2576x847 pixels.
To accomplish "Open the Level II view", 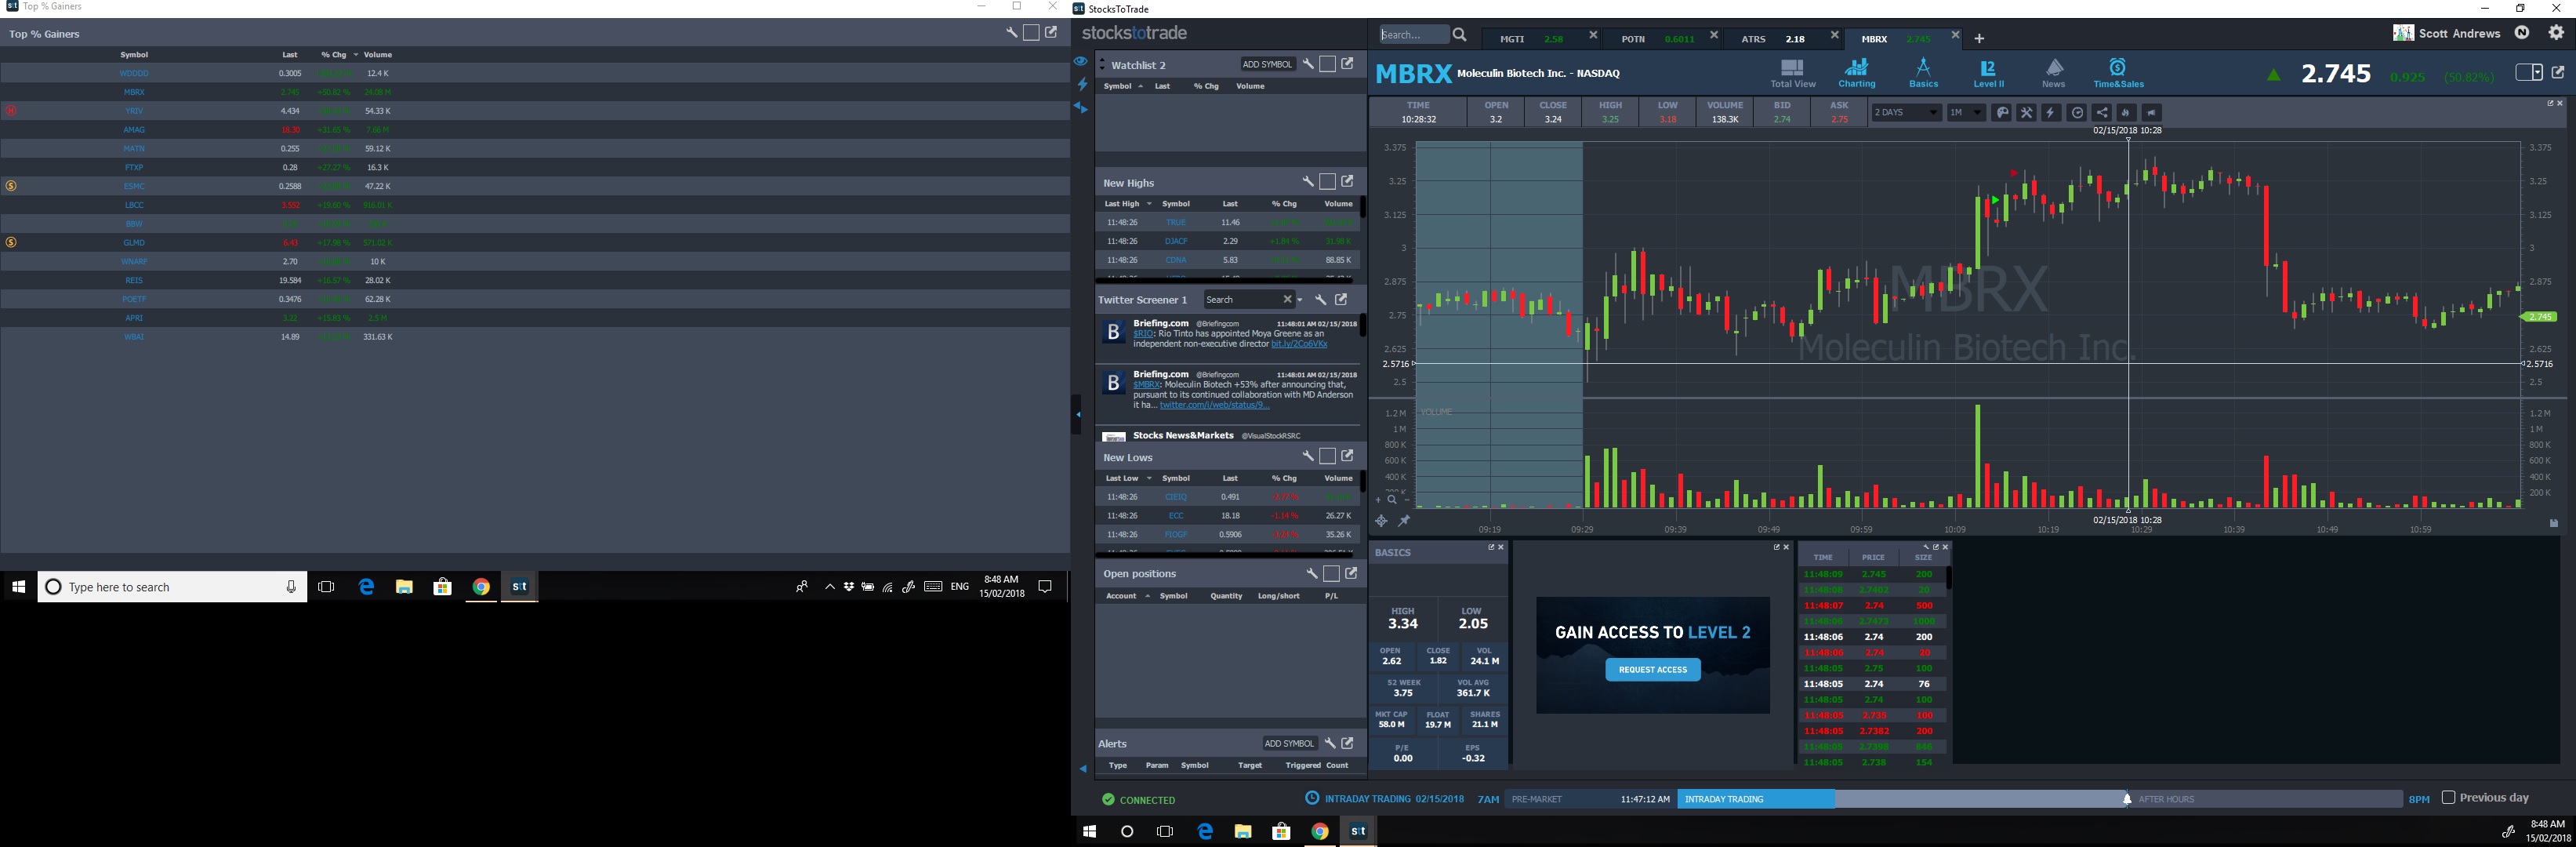I will pyautogui.click(x=1988, y=73).
